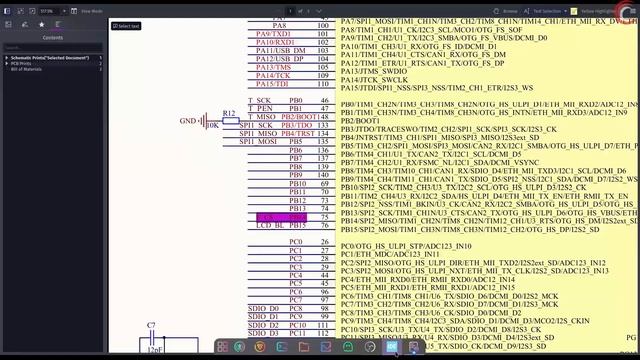Launch Brave browser from dock
This screenshot has width=640, height=360.
(x=260, y=347)
